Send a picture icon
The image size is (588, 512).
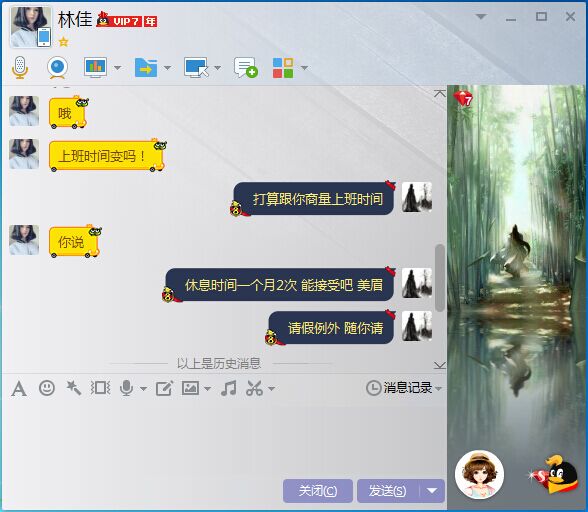click(x=190, y=388)
